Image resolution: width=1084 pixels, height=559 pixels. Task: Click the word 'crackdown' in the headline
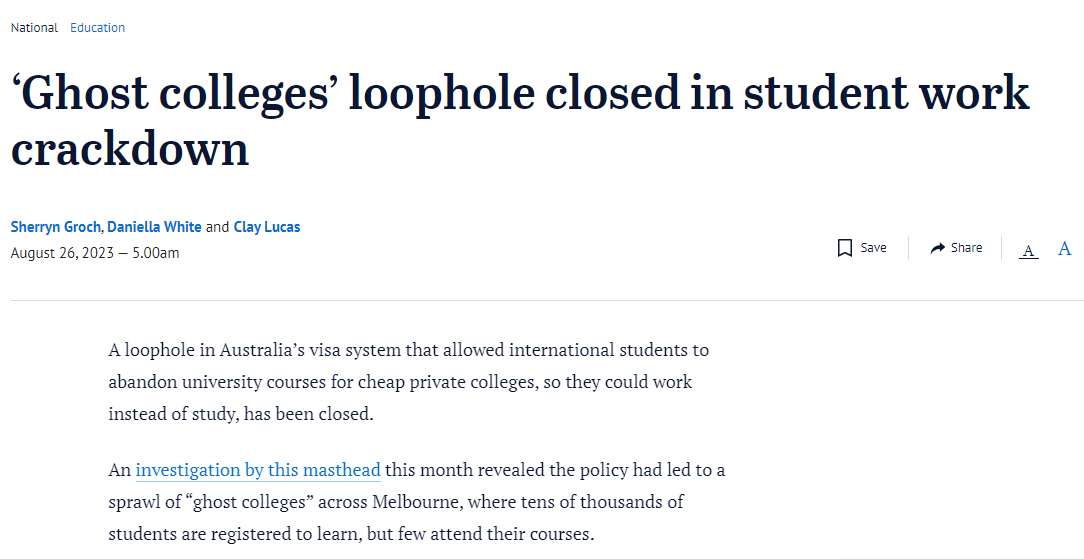coord(130,148)
